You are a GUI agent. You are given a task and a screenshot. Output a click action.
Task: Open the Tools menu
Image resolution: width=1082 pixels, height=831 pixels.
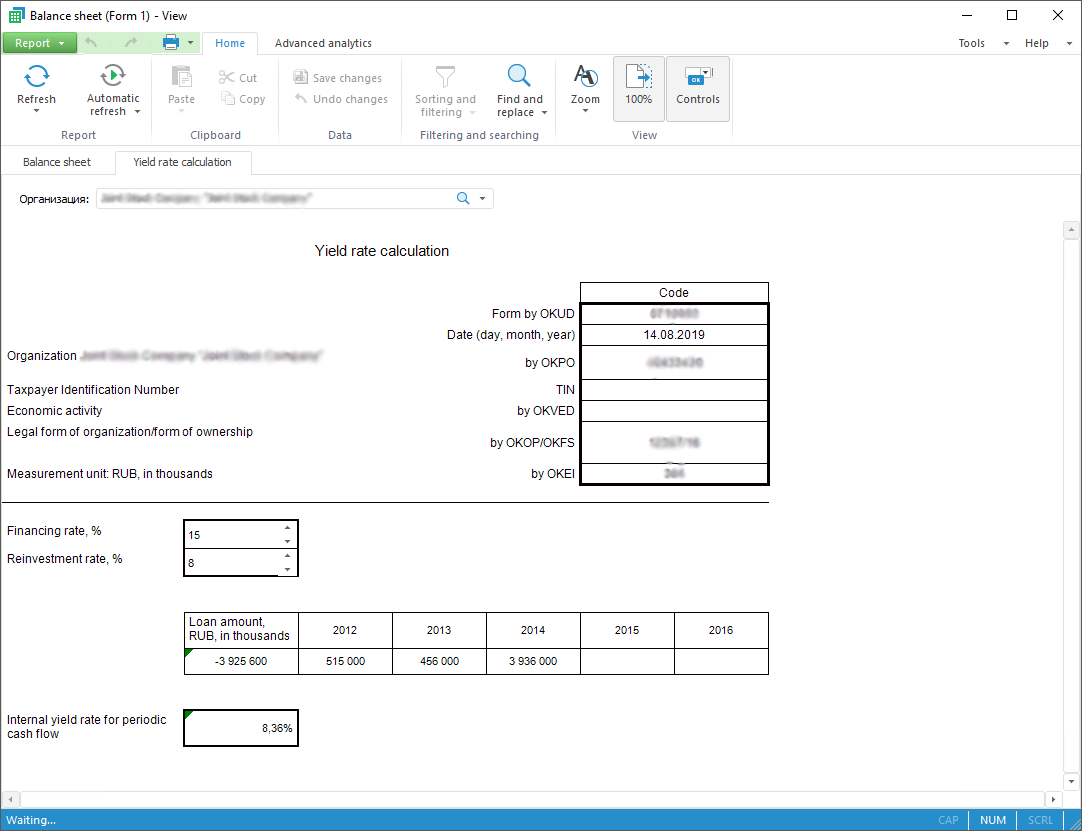coord(971,43)
